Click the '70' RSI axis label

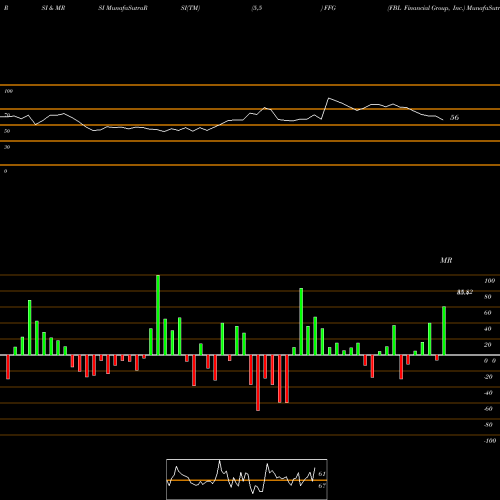[x=7, y=115]
